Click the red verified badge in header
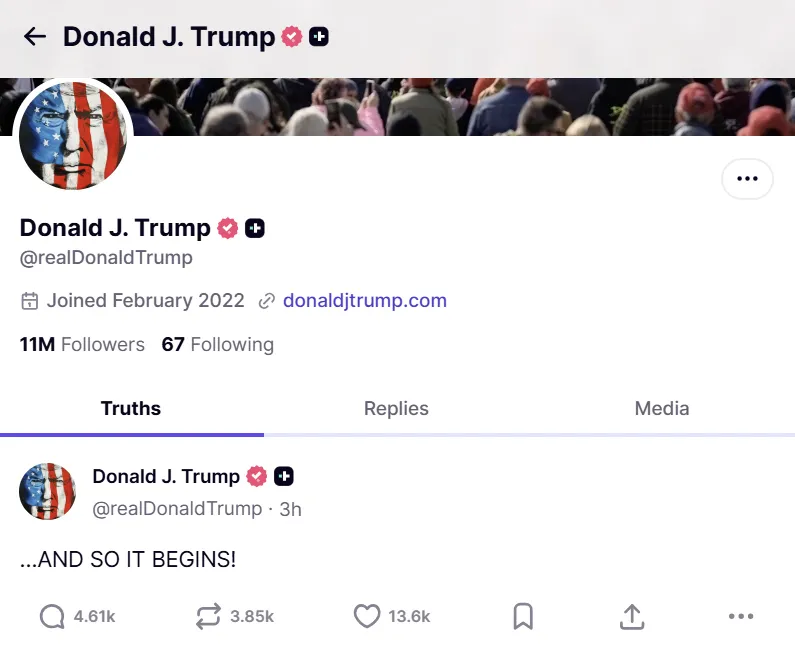Image resolution: width=795 pixels, height=657 pixels. (292, 37)
